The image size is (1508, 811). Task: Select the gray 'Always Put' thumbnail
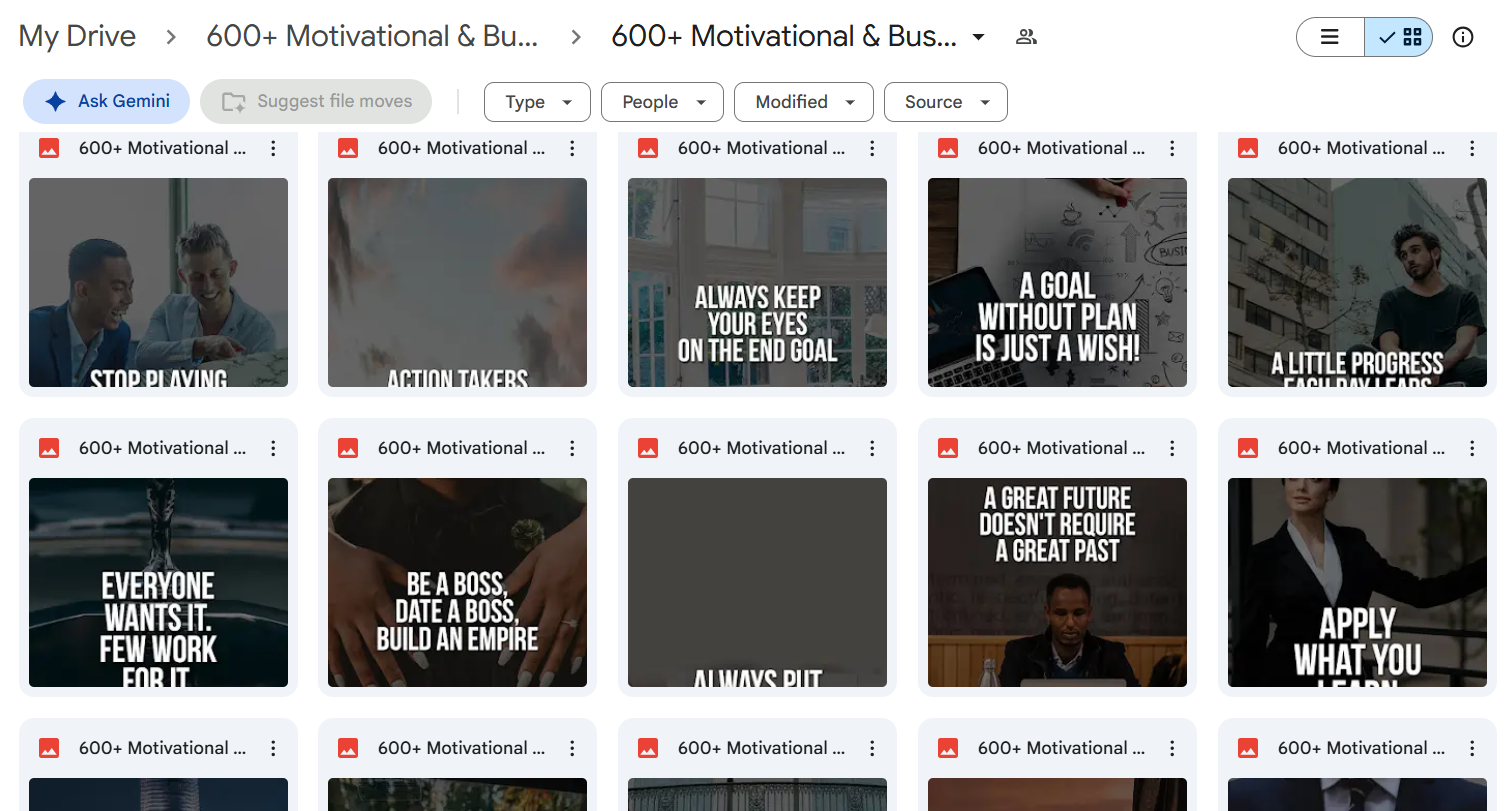click(x=757, y=583)
